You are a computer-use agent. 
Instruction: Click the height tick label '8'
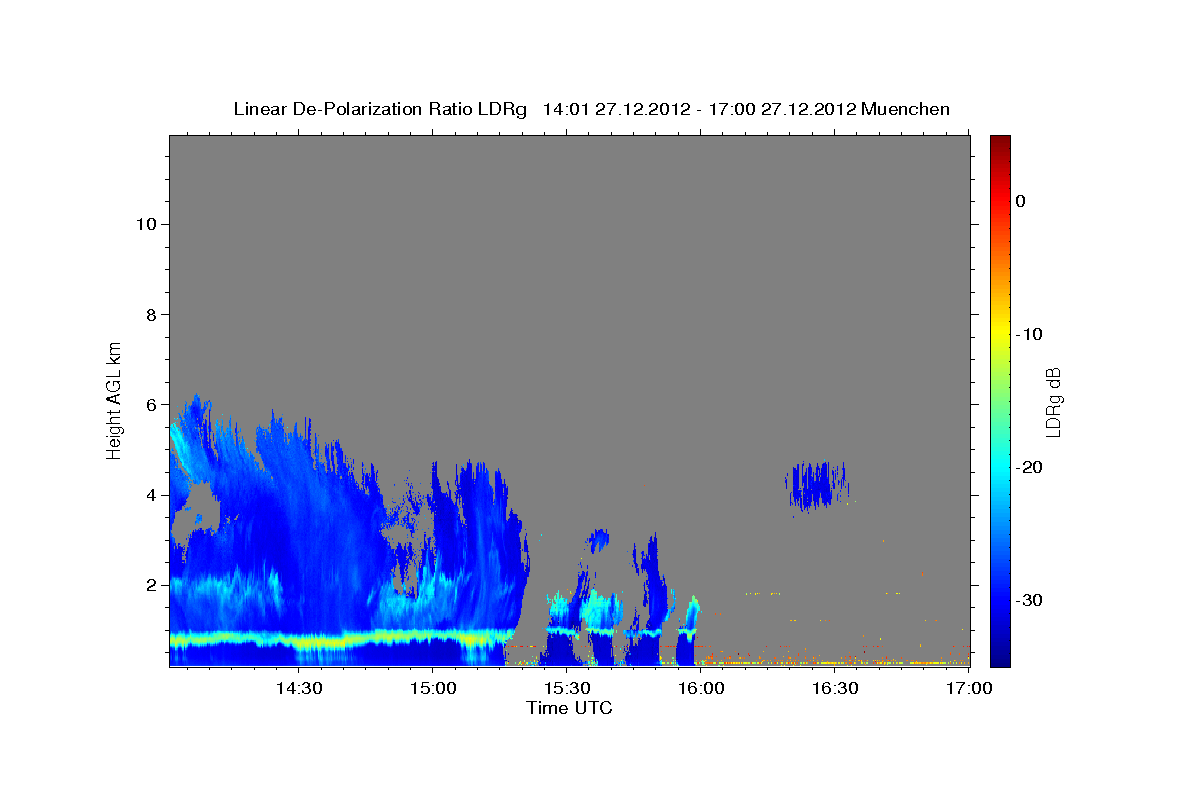point(150,314)
